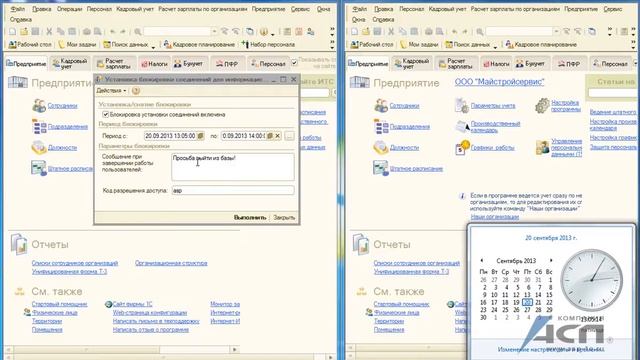This screenshot has height=360, width=640.
Task: Switch to Бухучет tab in right window
Action: click(531, 64)
